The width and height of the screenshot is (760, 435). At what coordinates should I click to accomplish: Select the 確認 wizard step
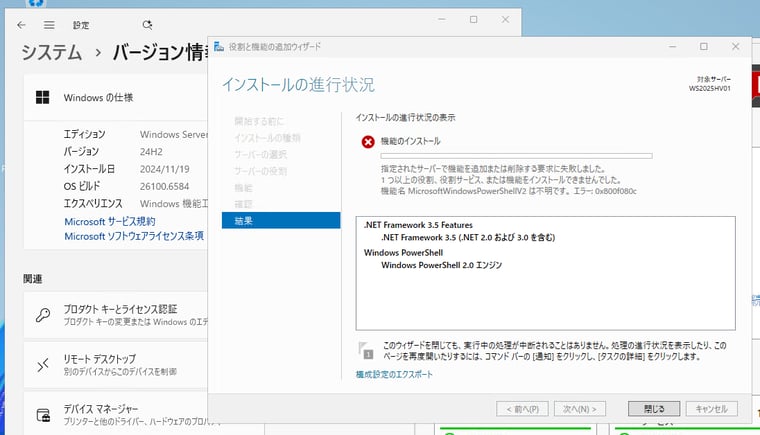243,204
